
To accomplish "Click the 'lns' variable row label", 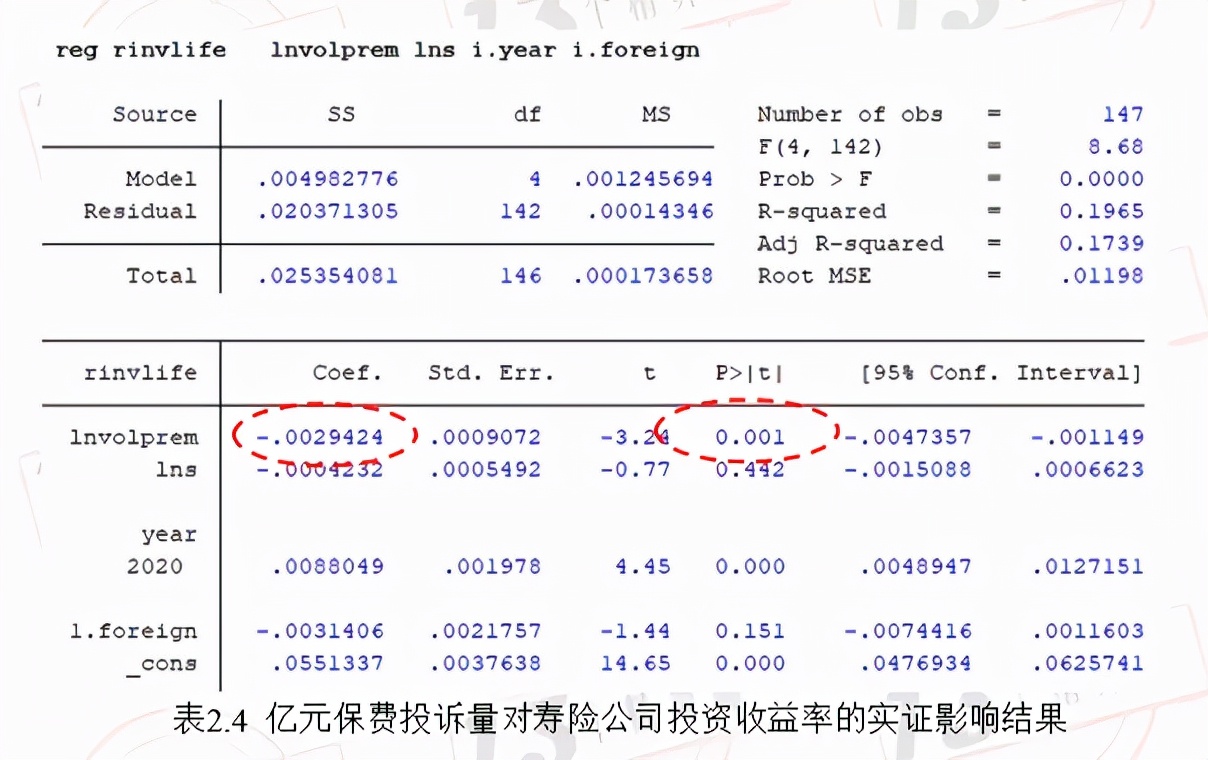I will click(176, 469).
